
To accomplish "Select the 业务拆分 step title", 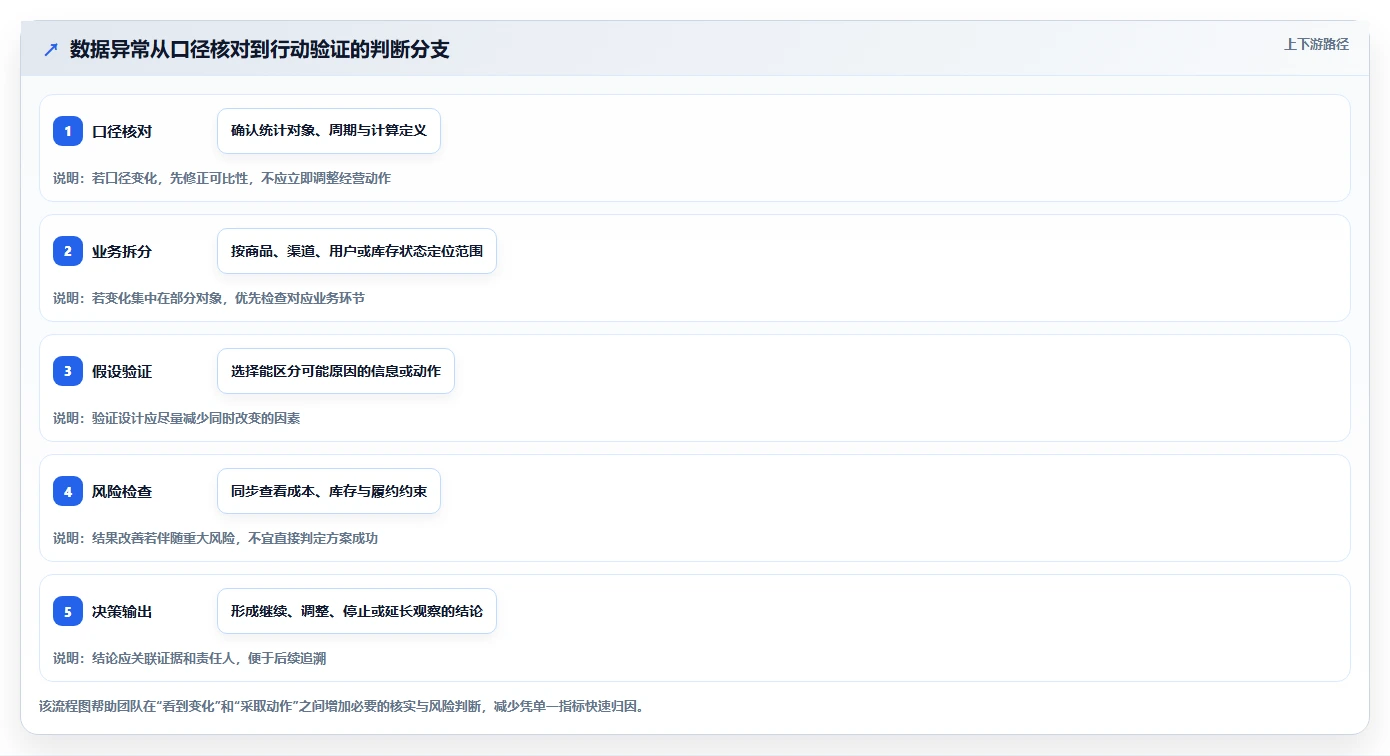I will [x=122, y=251].
